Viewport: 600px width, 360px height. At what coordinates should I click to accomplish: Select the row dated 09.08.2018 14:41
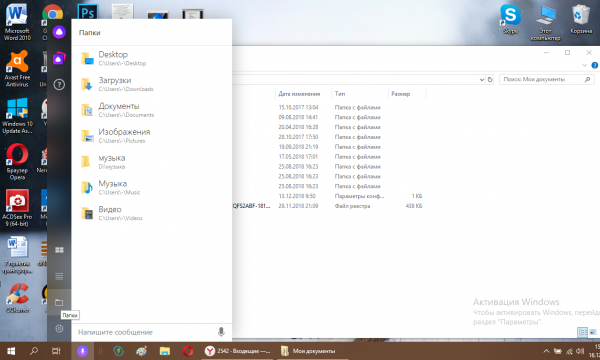pos(329,117)
